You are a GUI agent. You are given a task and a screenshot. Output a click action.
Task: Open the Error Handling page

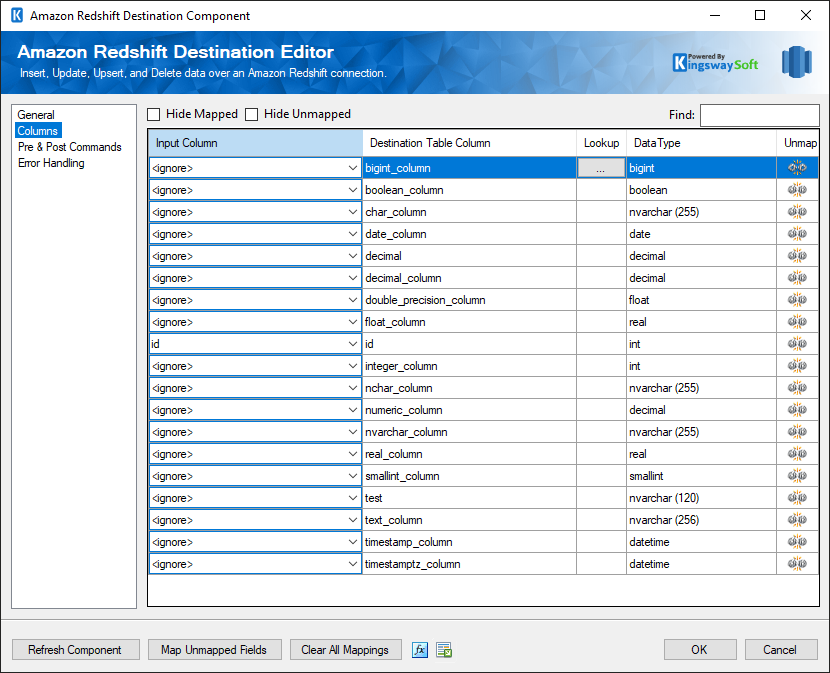point(51,163)
